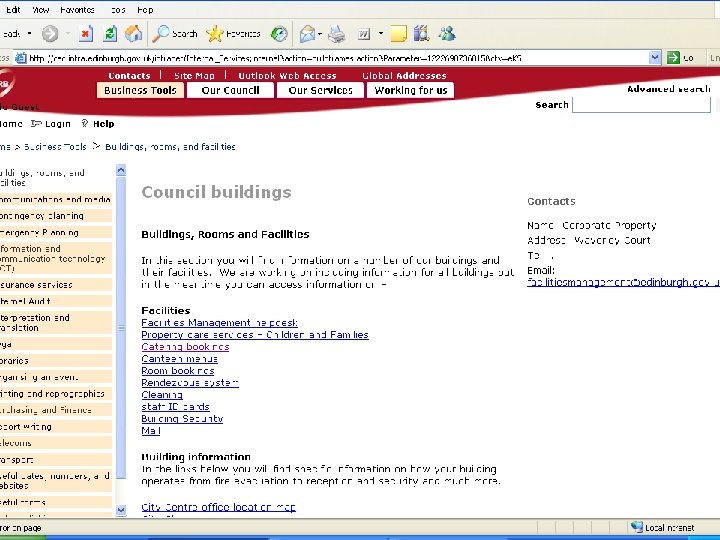The width and height of the screenshot is (720, 540).
Task: Click the browser address URL field
Action: click(x=338, y=58)
